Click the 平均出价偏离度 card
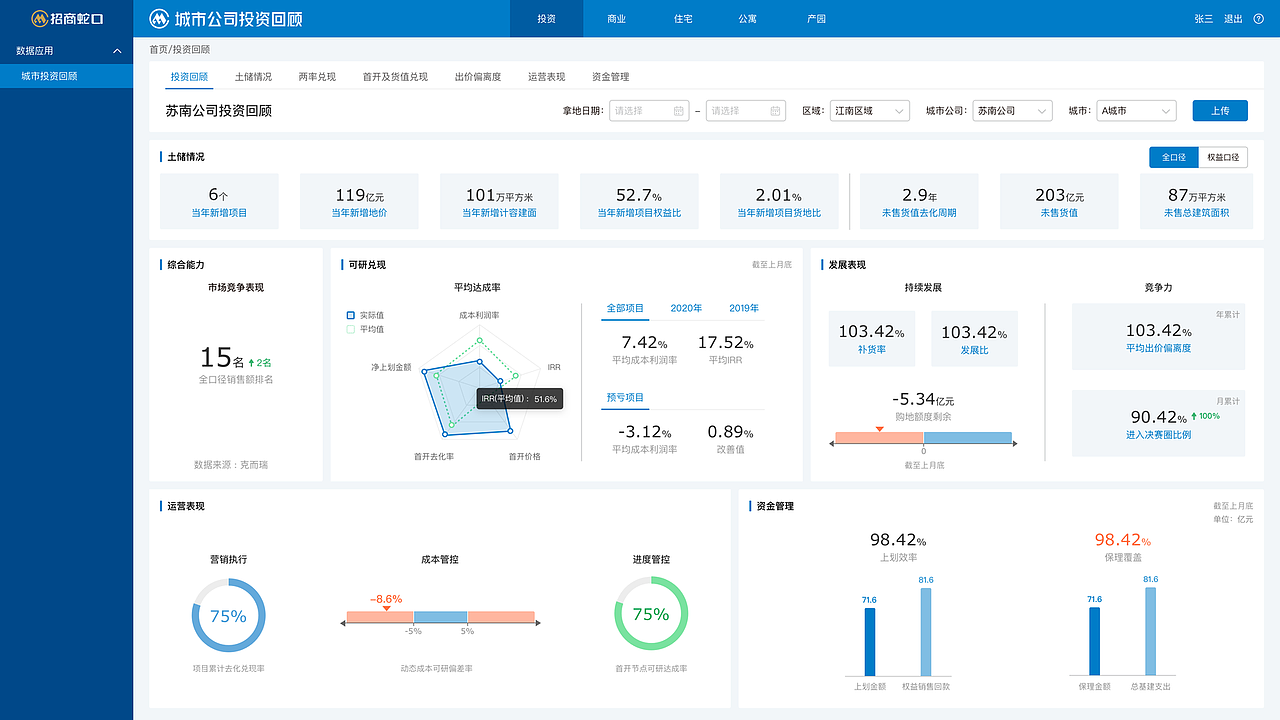The height and width of the screenshot is (720, 1280). 1158,337
